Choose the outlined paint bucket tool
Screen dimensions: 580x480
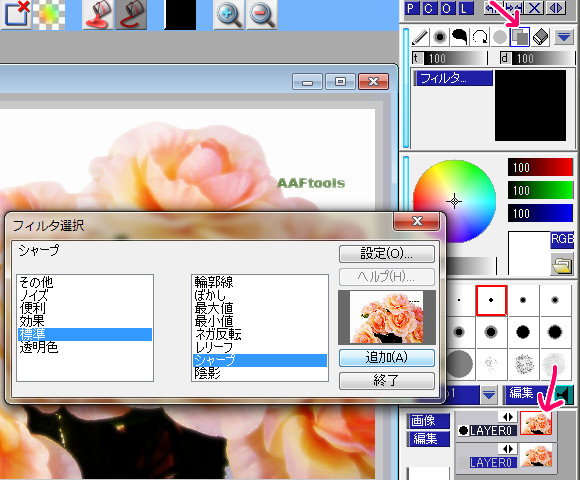coord(131,15)
